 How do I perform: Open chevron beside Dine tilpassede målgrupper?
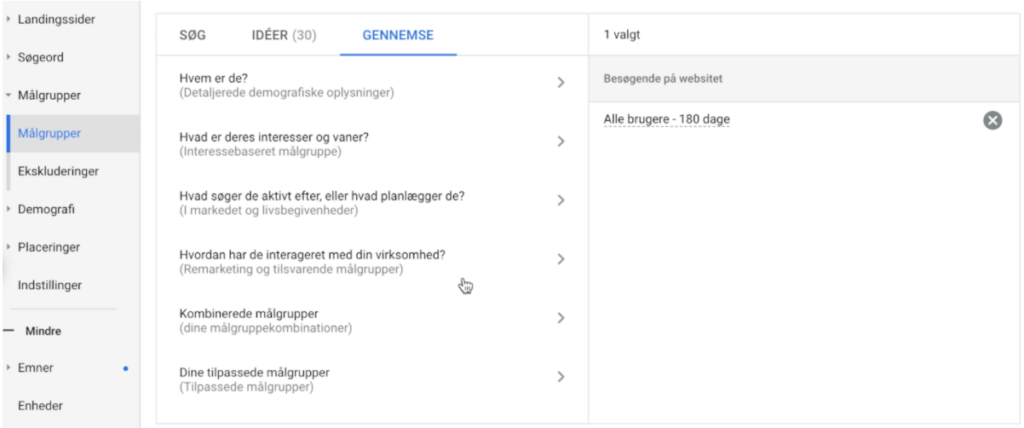click(x=560, y=376)
